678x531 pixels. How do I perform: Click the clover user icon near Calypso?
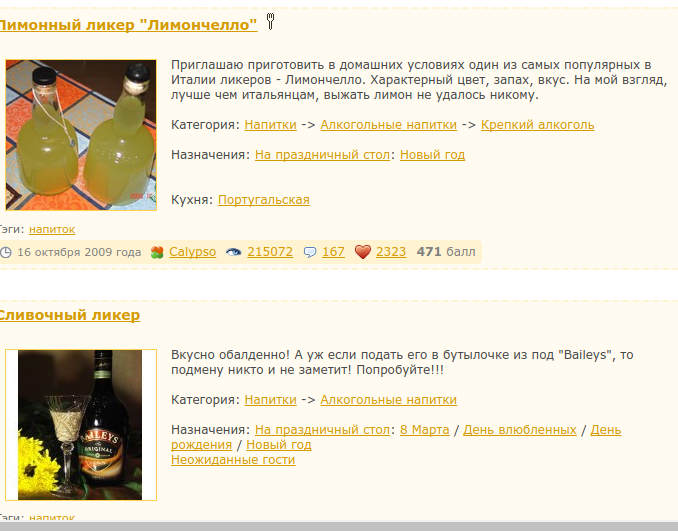157,252
